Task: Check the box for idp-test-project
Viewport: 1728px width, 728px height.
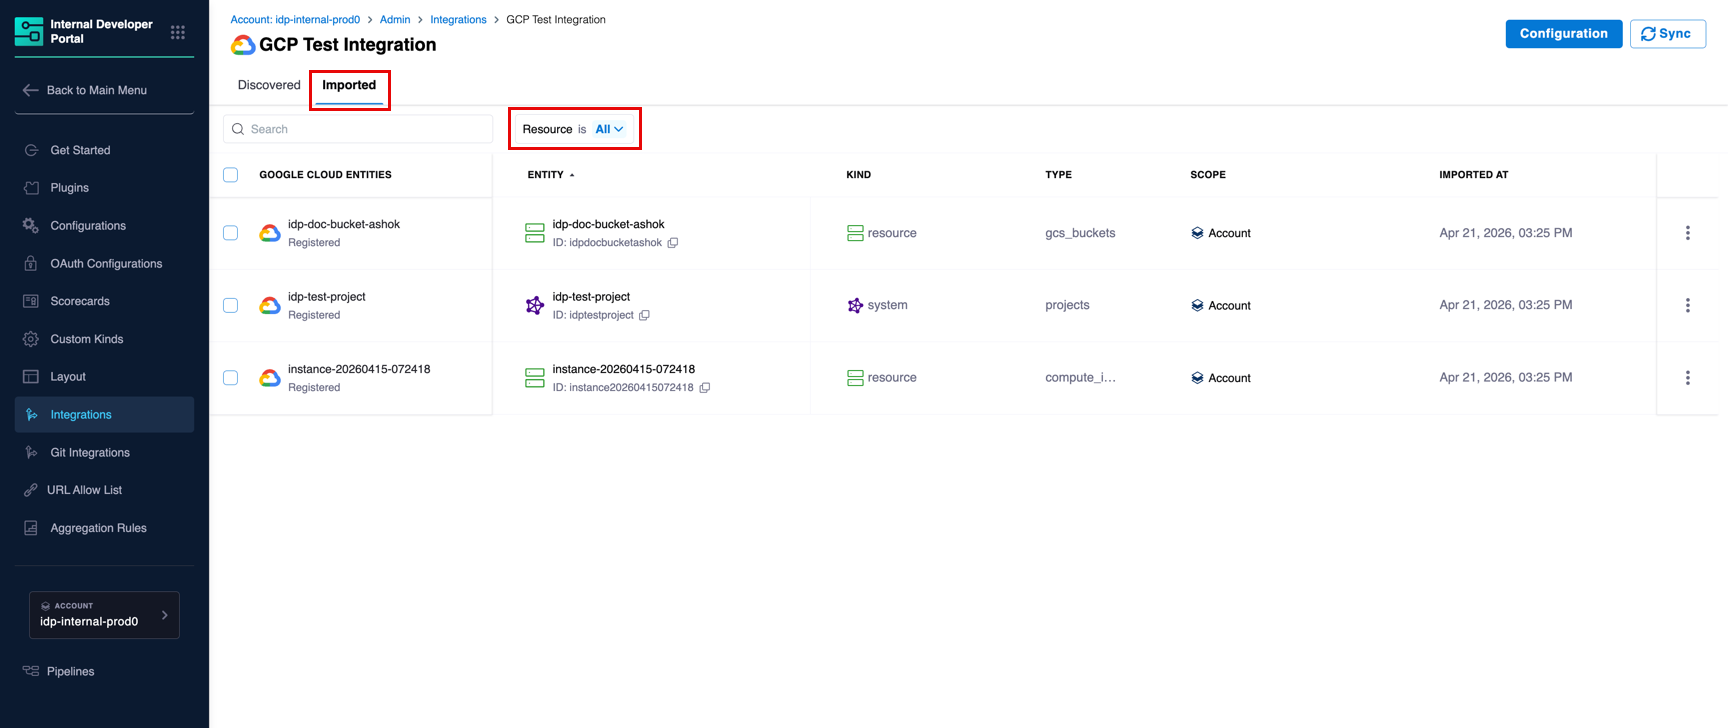Action: [x=231, y=305]
